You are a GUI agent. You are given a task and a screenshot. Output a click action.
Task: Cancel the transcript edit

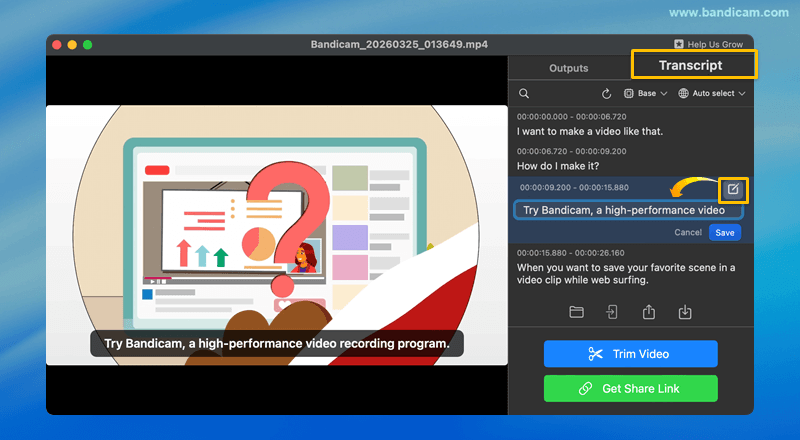688,232
